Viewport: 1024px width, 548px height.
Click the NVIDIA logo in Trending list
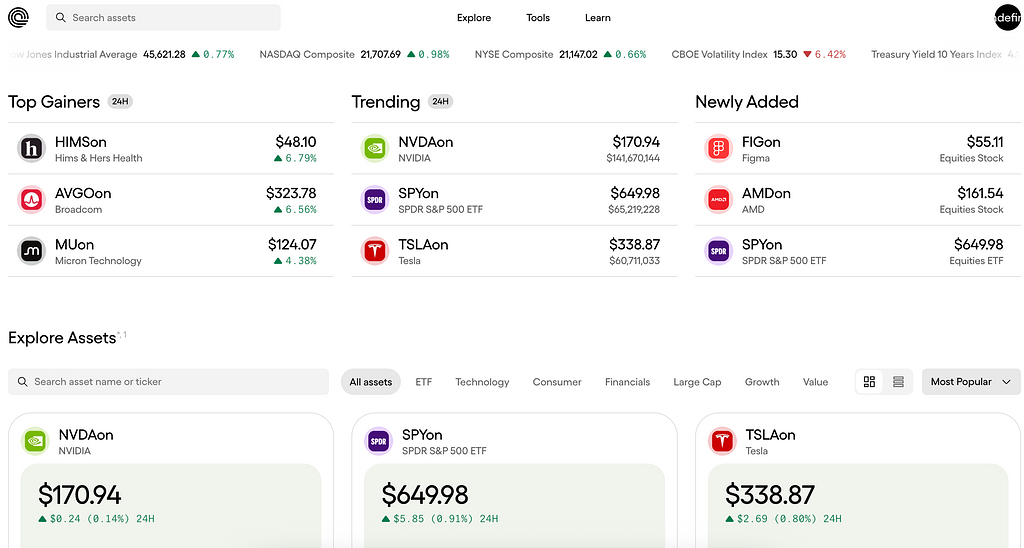coord(375,149)
